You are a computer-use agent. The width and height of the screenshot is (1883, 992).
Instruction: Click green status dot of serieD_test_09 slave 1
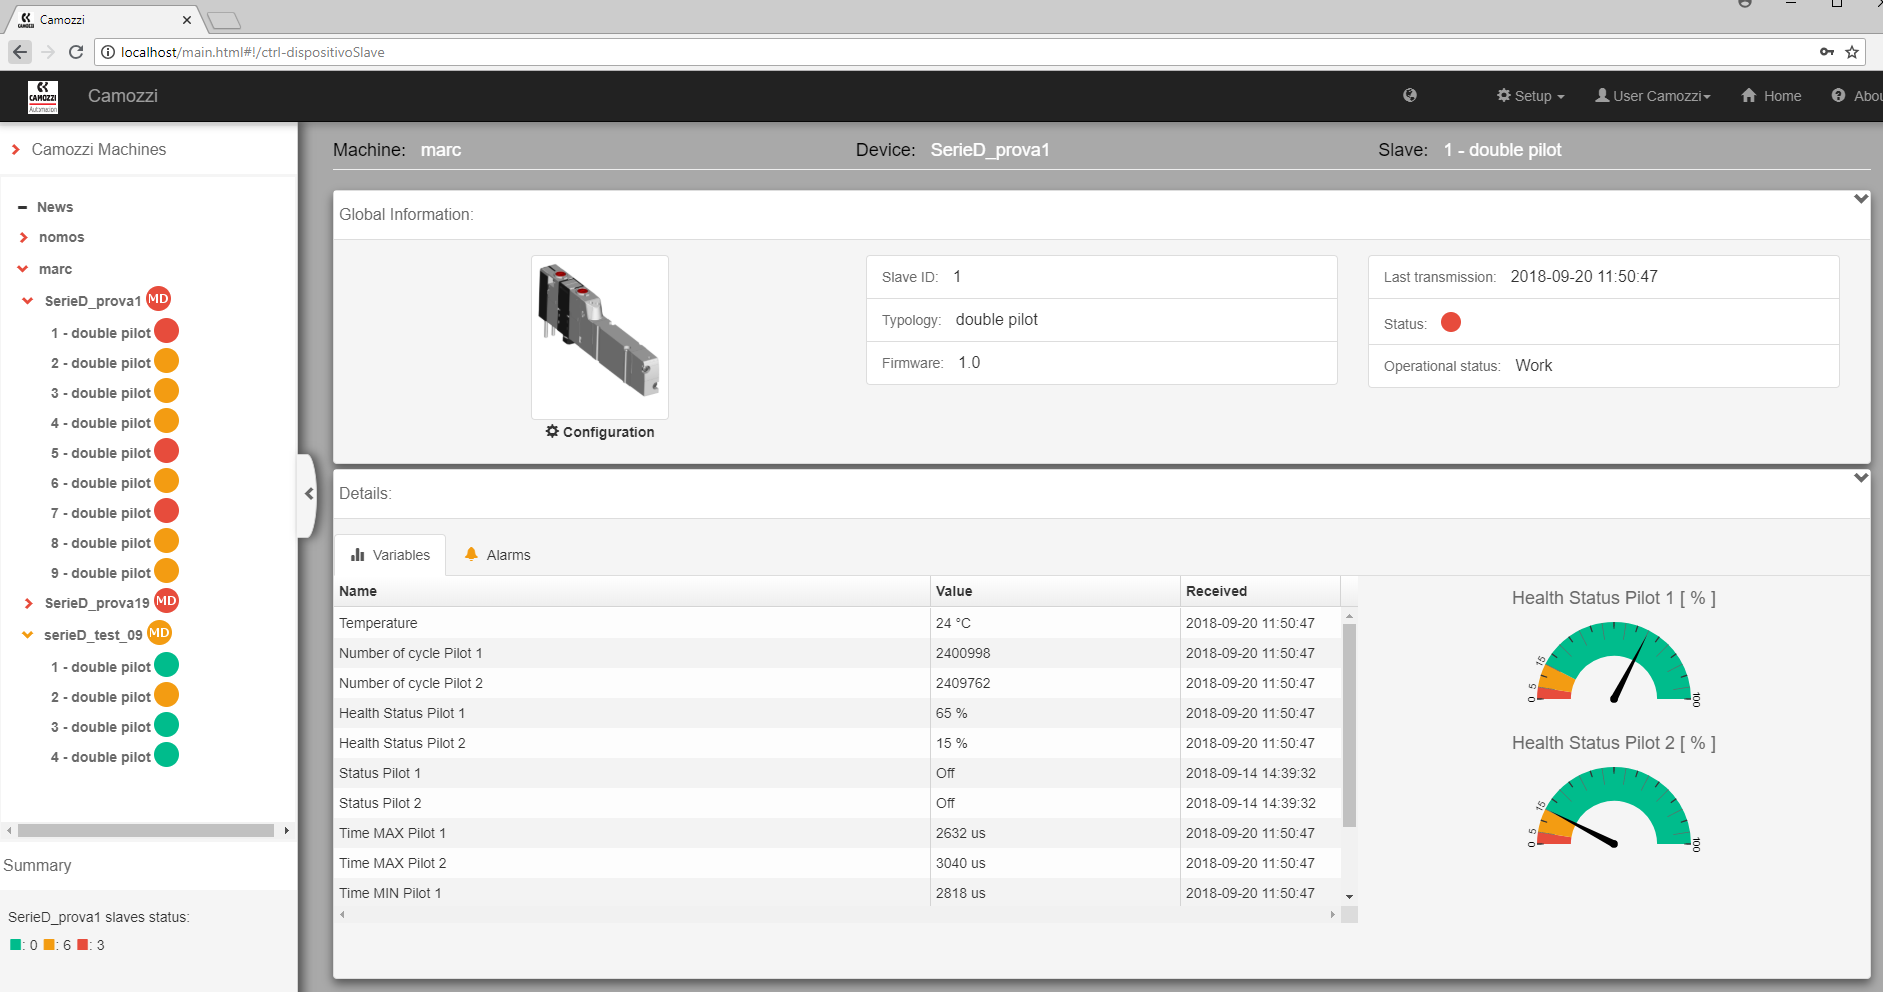pos(167,665)
